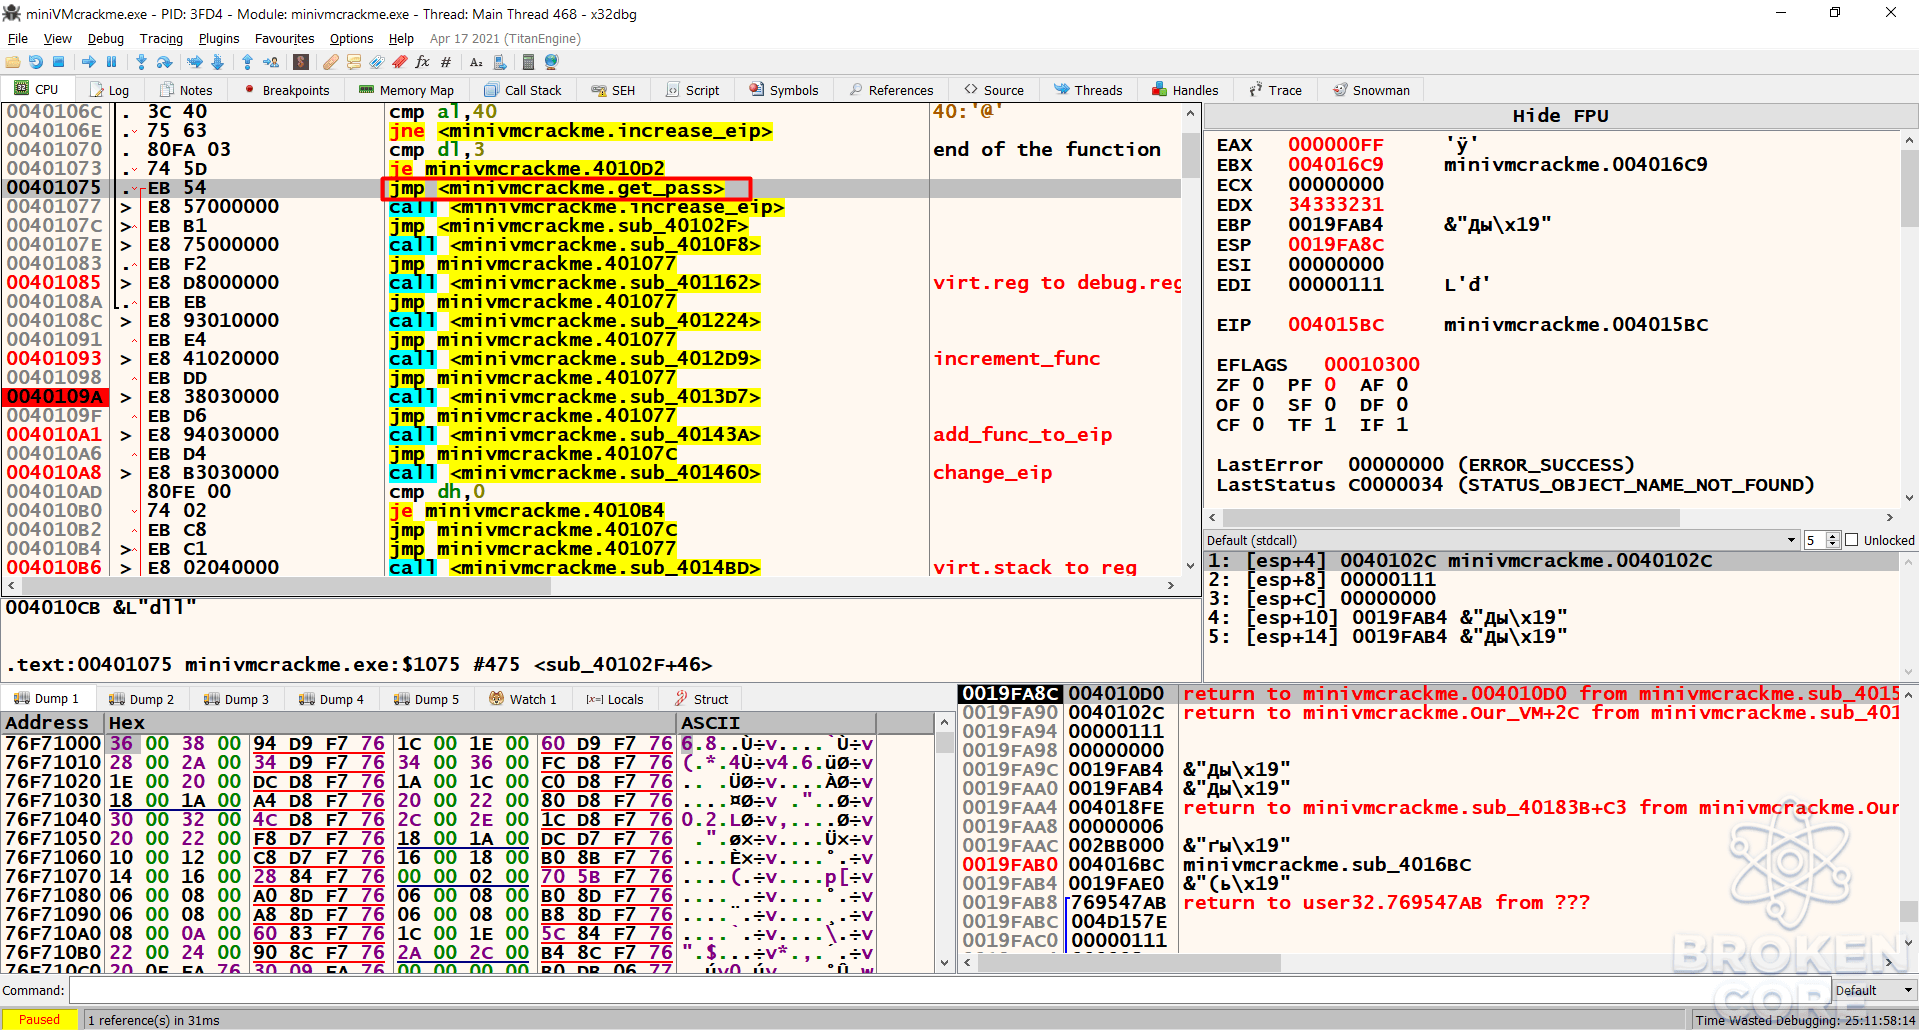
Task: Open the Debug menu
Action: pyautogui.click(x=105, y=38)
